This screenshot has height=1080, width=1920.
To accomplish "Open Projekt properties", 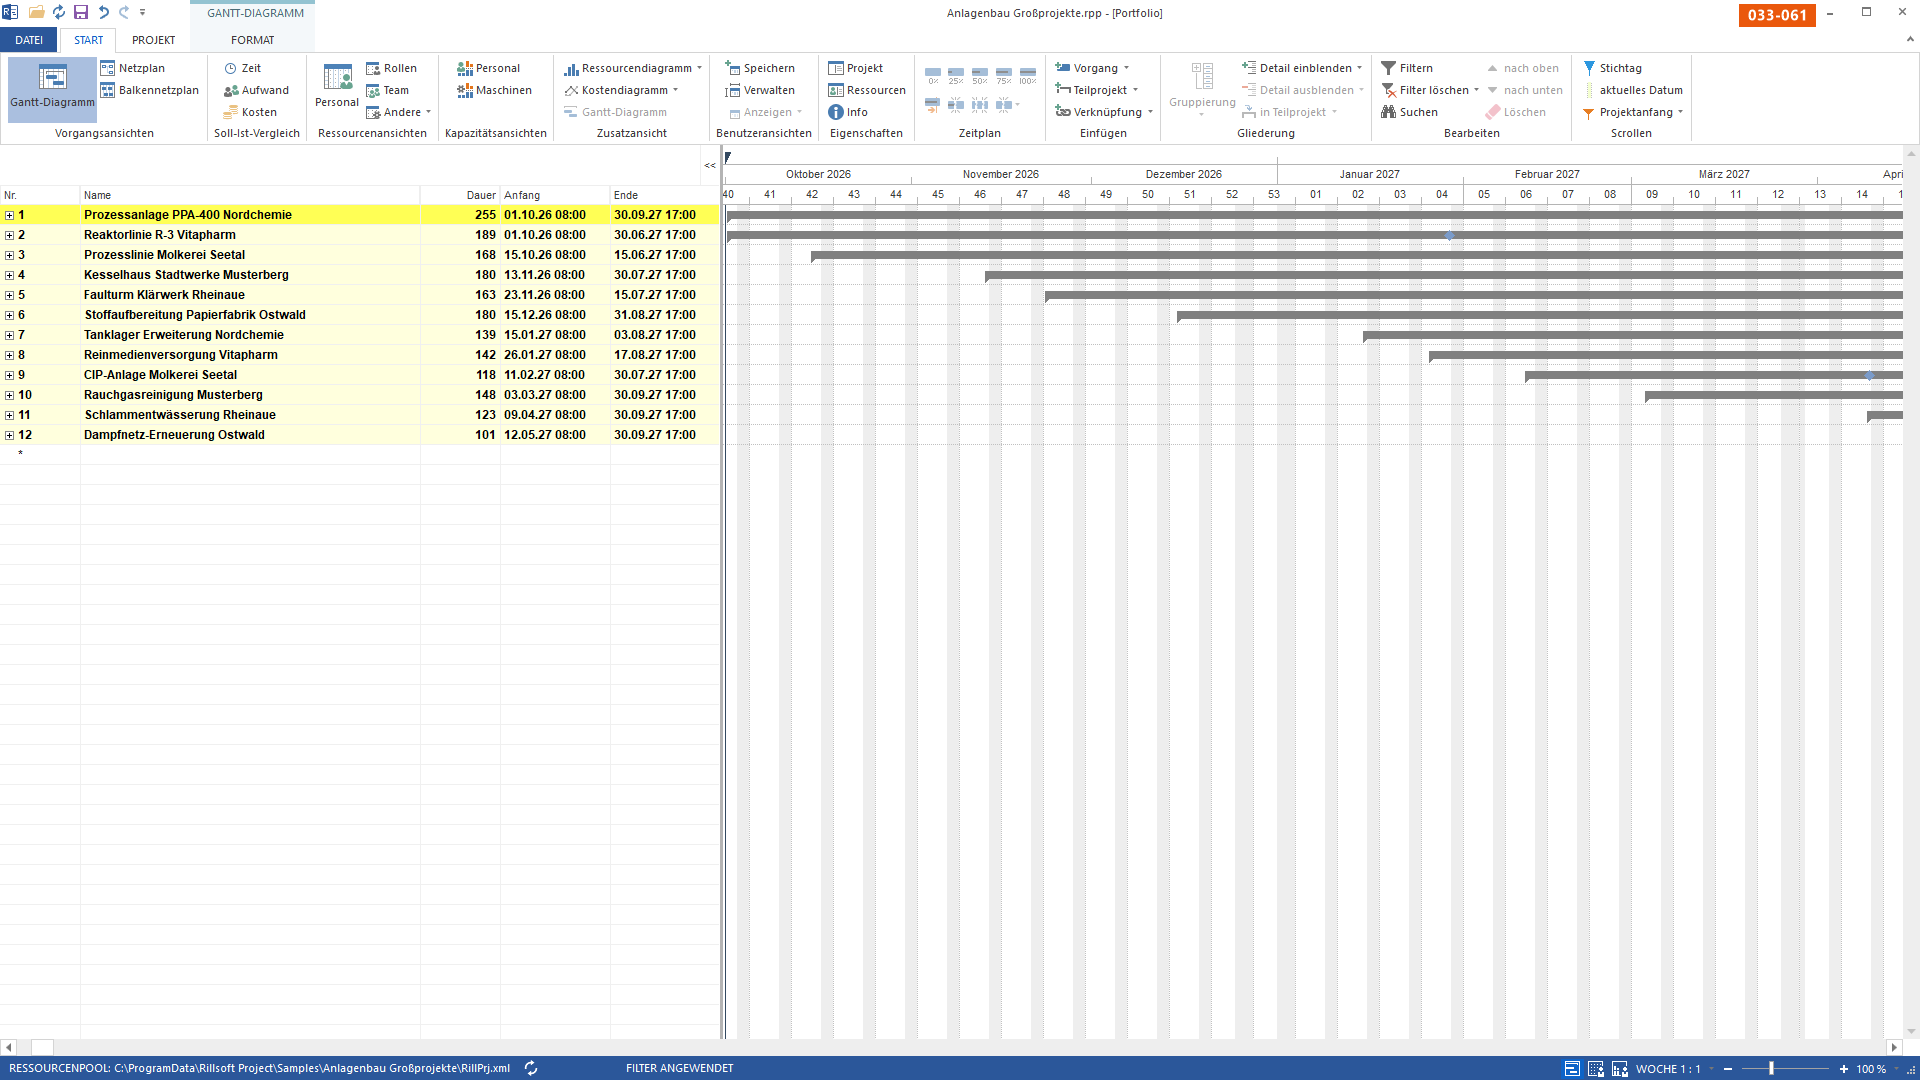I will (855, 68).
